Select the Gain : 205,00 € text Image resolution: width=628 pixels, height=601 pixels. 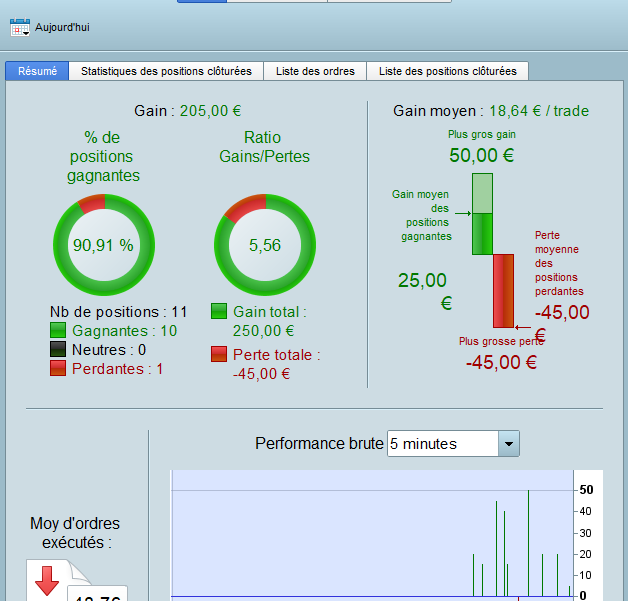pos(187,111)
